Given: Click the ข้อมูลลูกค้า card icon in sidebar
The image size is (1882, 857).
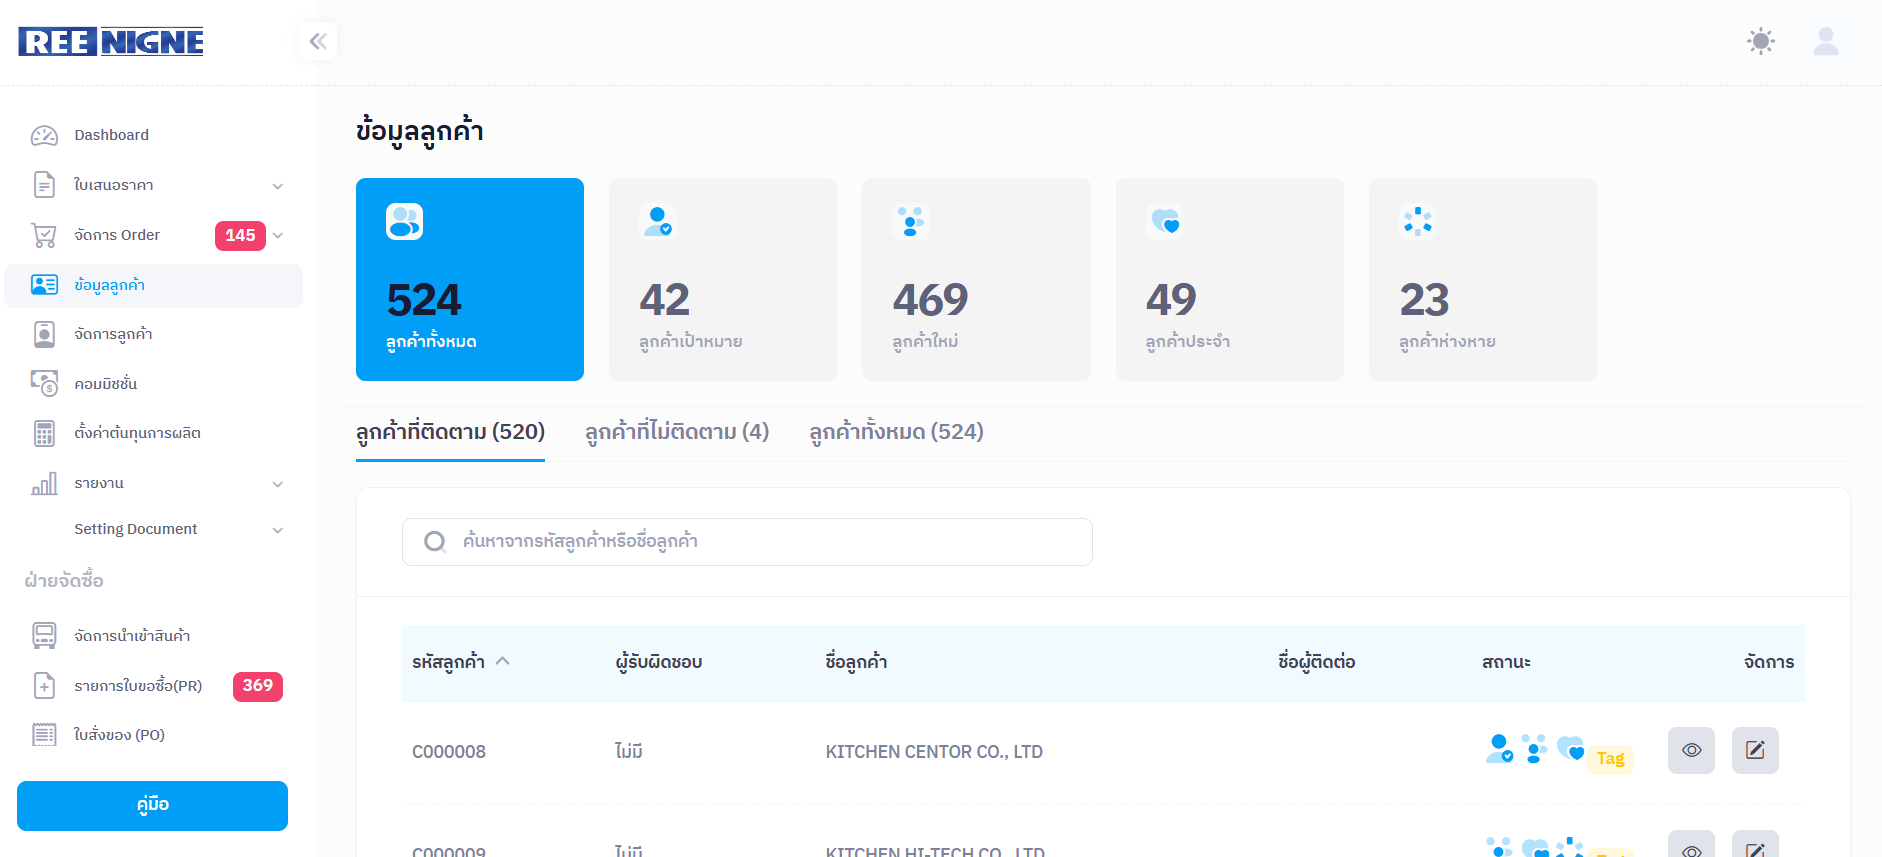Looking at the screenshot, I should click(x=44, y=285).
